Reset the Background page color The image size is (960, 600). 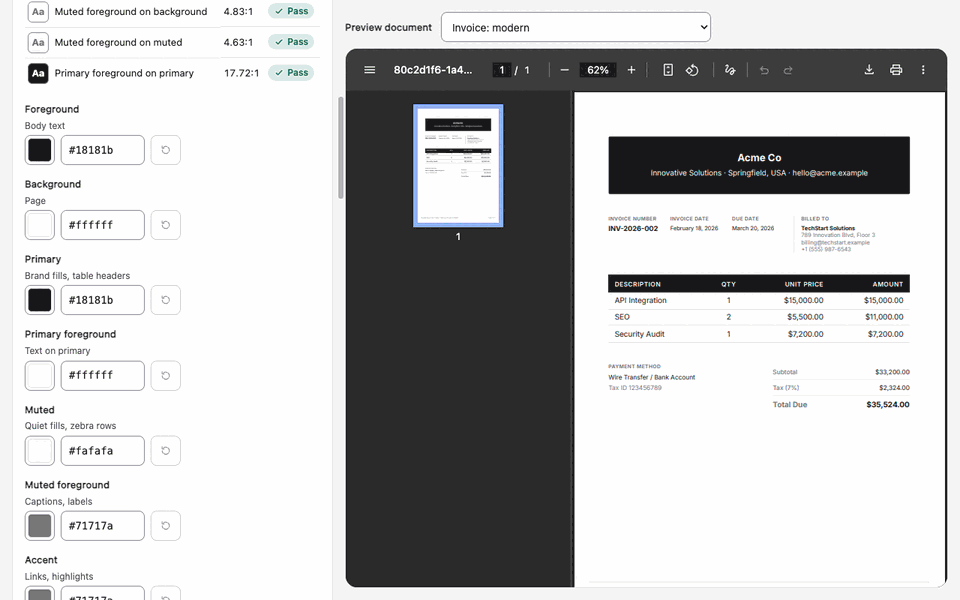click(x=165, y=225)
